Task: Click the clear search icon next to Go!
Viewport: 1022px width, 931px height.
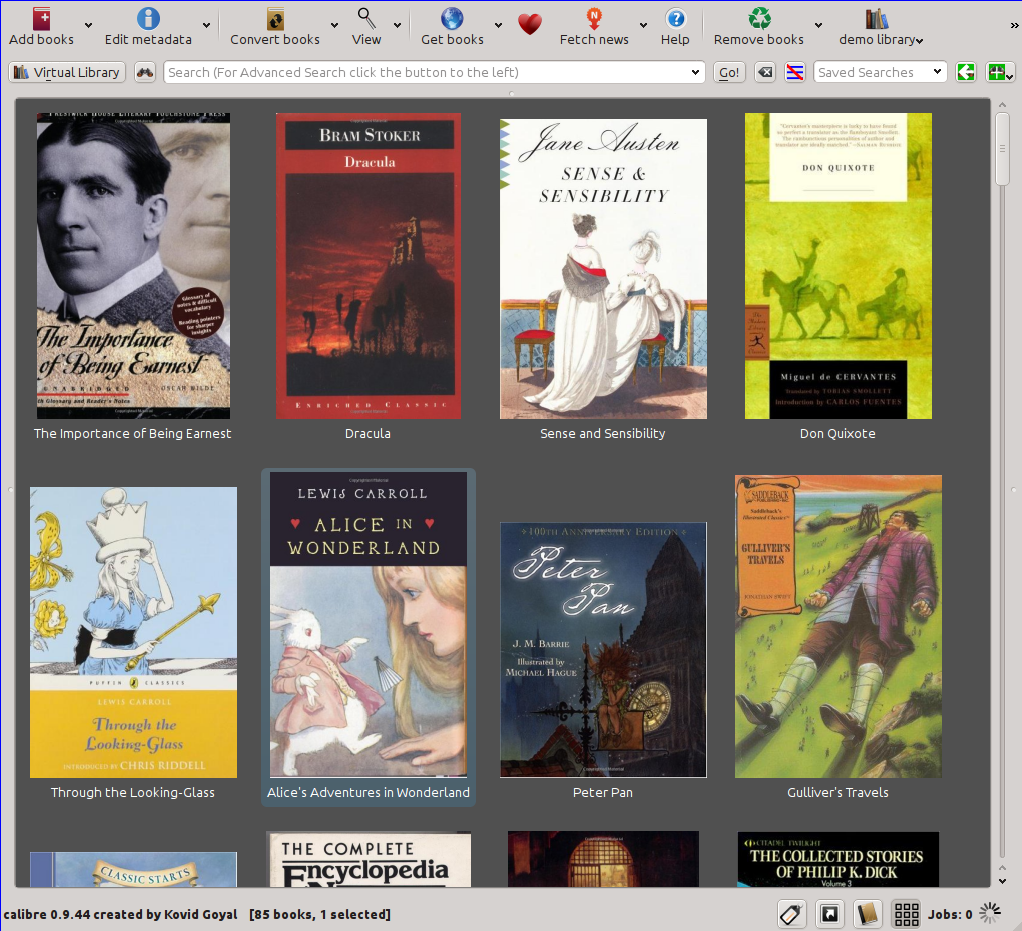Action: coord(764,72)
